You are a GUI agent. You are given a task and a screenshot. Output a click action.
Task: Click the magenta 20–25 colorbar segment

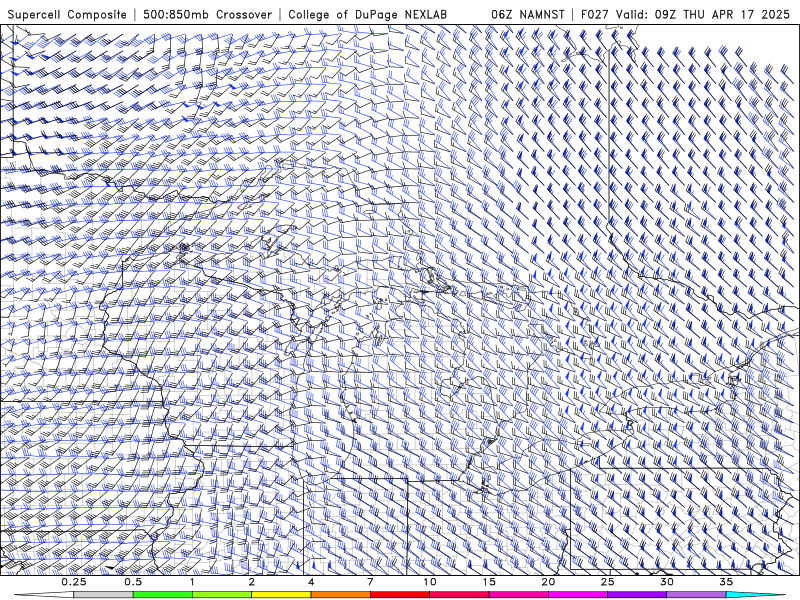pyautogui.click(x=578, y=595)
